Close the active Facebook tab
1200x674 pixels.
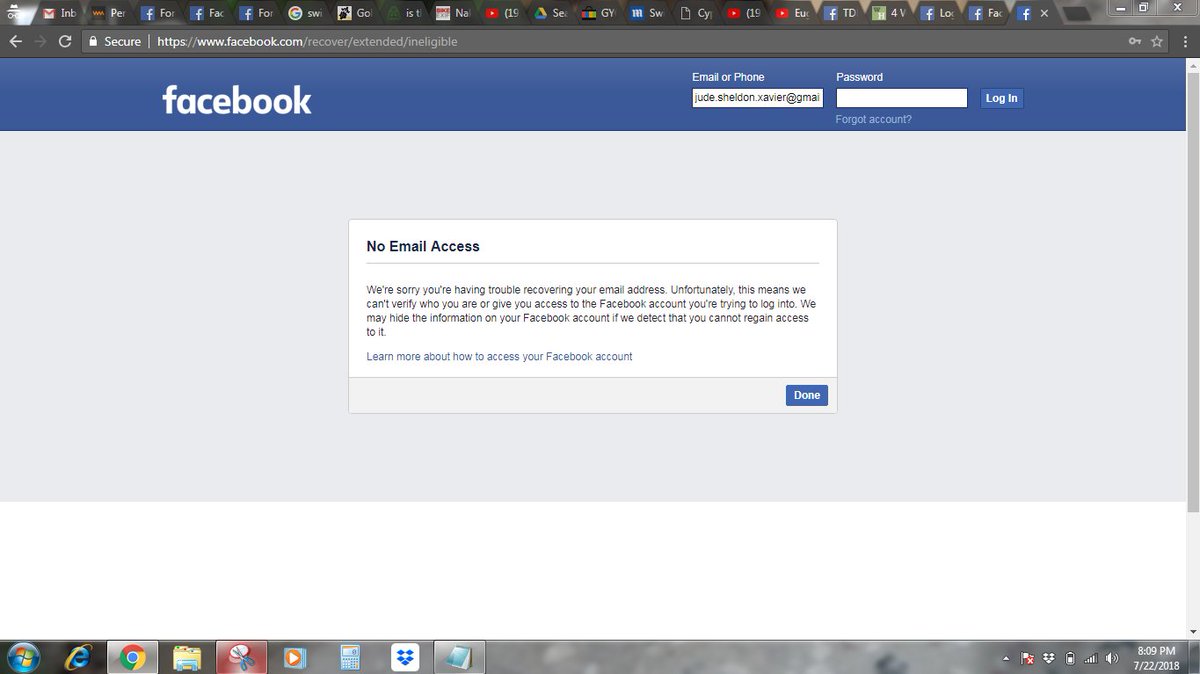pos(1044,14)
